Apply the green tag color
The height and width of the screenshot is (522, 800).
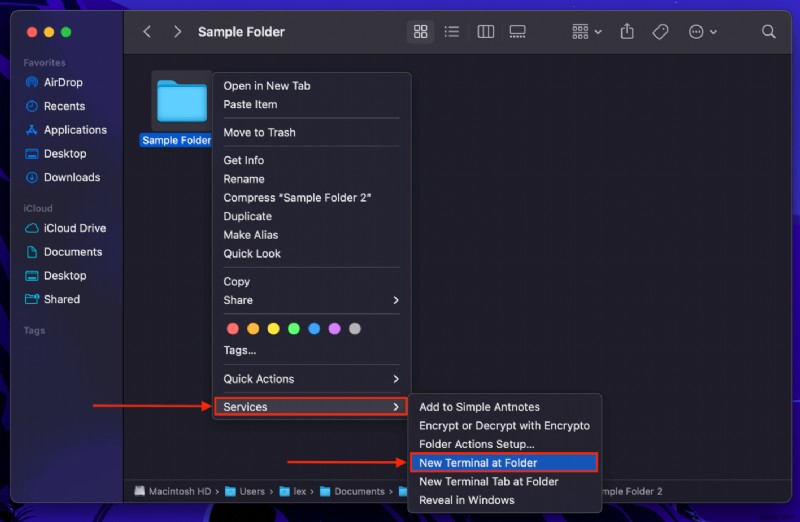(x=294, y=329)
